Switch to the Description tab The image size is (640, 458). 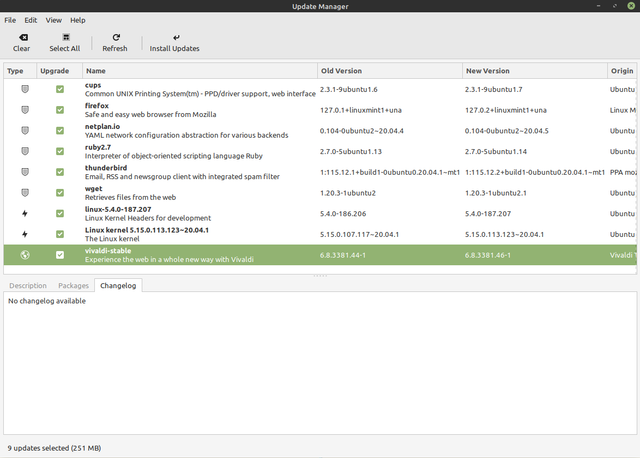point(28,285)
